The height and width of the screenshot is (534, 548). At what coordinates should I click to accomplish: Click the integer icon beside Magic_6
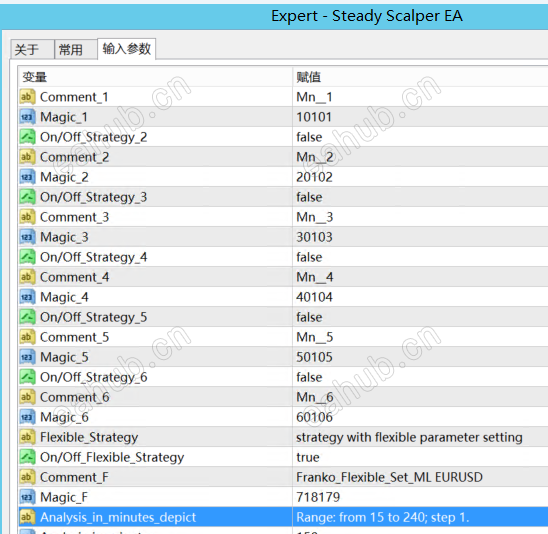27,417
